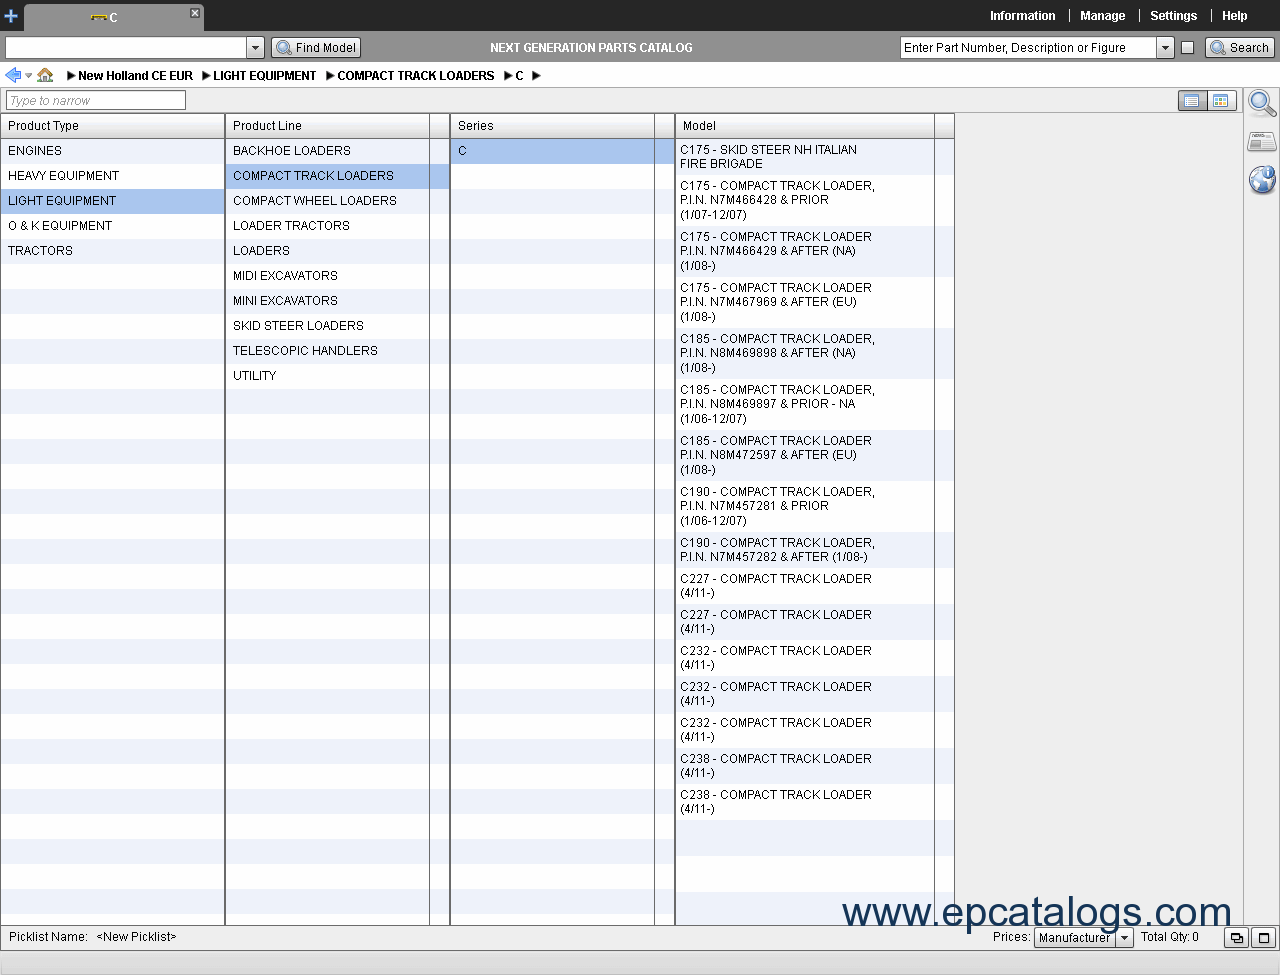Expand the part search history dropdown
Image resolution: width=1280 pixels, height=975 pixels.
(1165, 47)
